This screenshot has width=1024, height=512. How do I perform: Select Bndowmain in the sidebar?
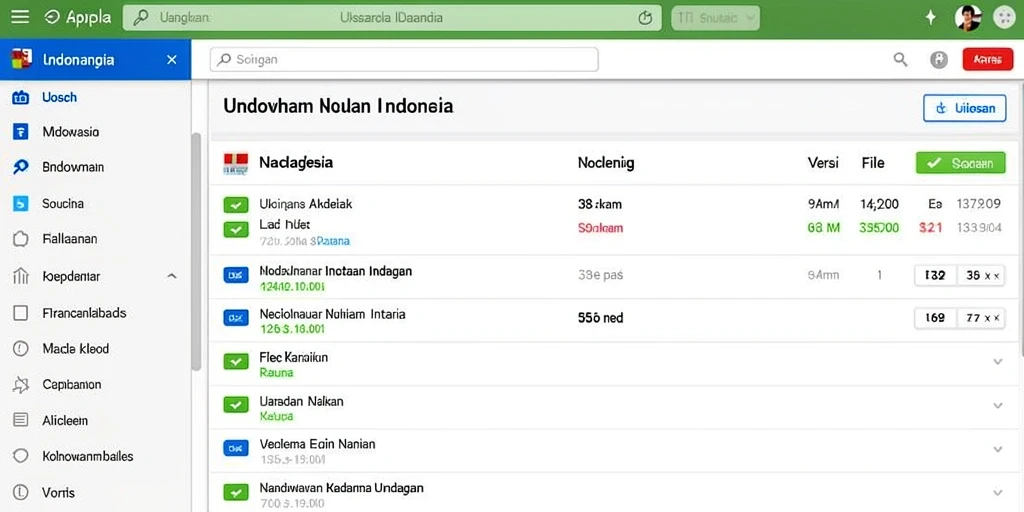tap(72, 167)
